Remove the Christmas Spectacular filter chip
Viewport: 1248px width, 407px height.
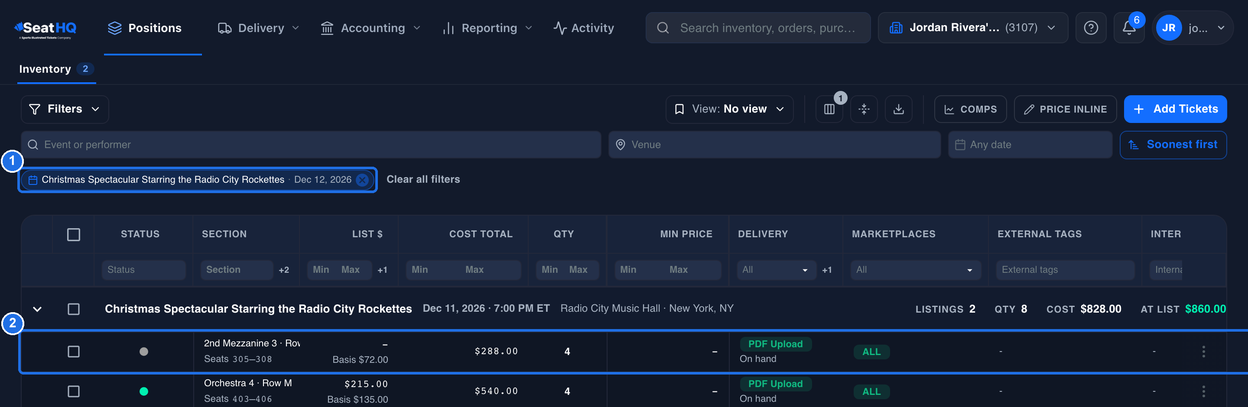pyautogui.click(x=362, y=180)
